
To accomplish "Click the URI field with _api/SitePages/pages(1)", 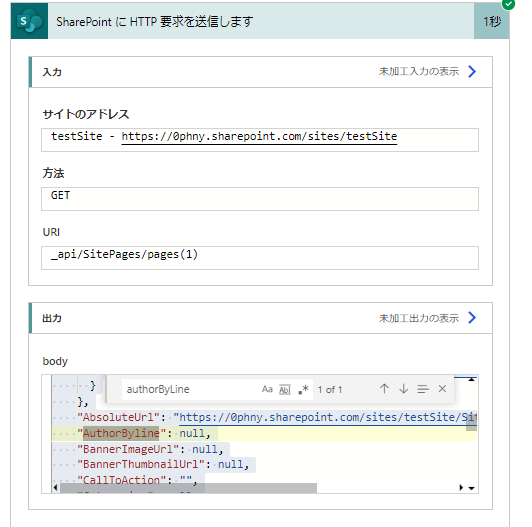I will pyautogui.click(x=260, y=258).
